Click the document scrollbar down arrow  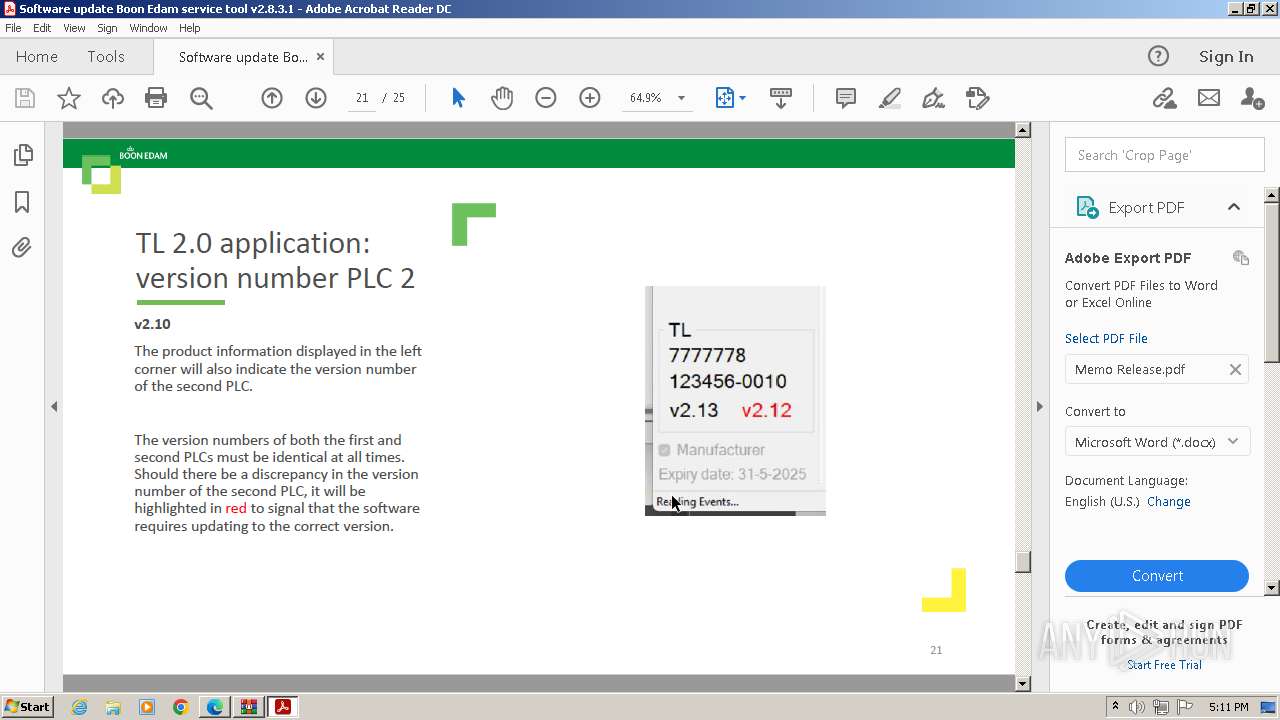(x=1022, y=684)
